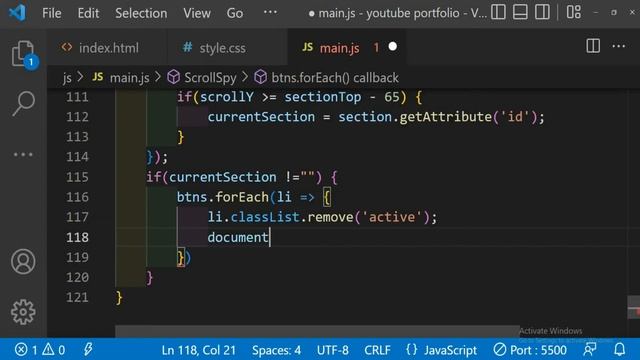
Task: Close the unsaved main.js tab dot
Action: pos(393,47)
